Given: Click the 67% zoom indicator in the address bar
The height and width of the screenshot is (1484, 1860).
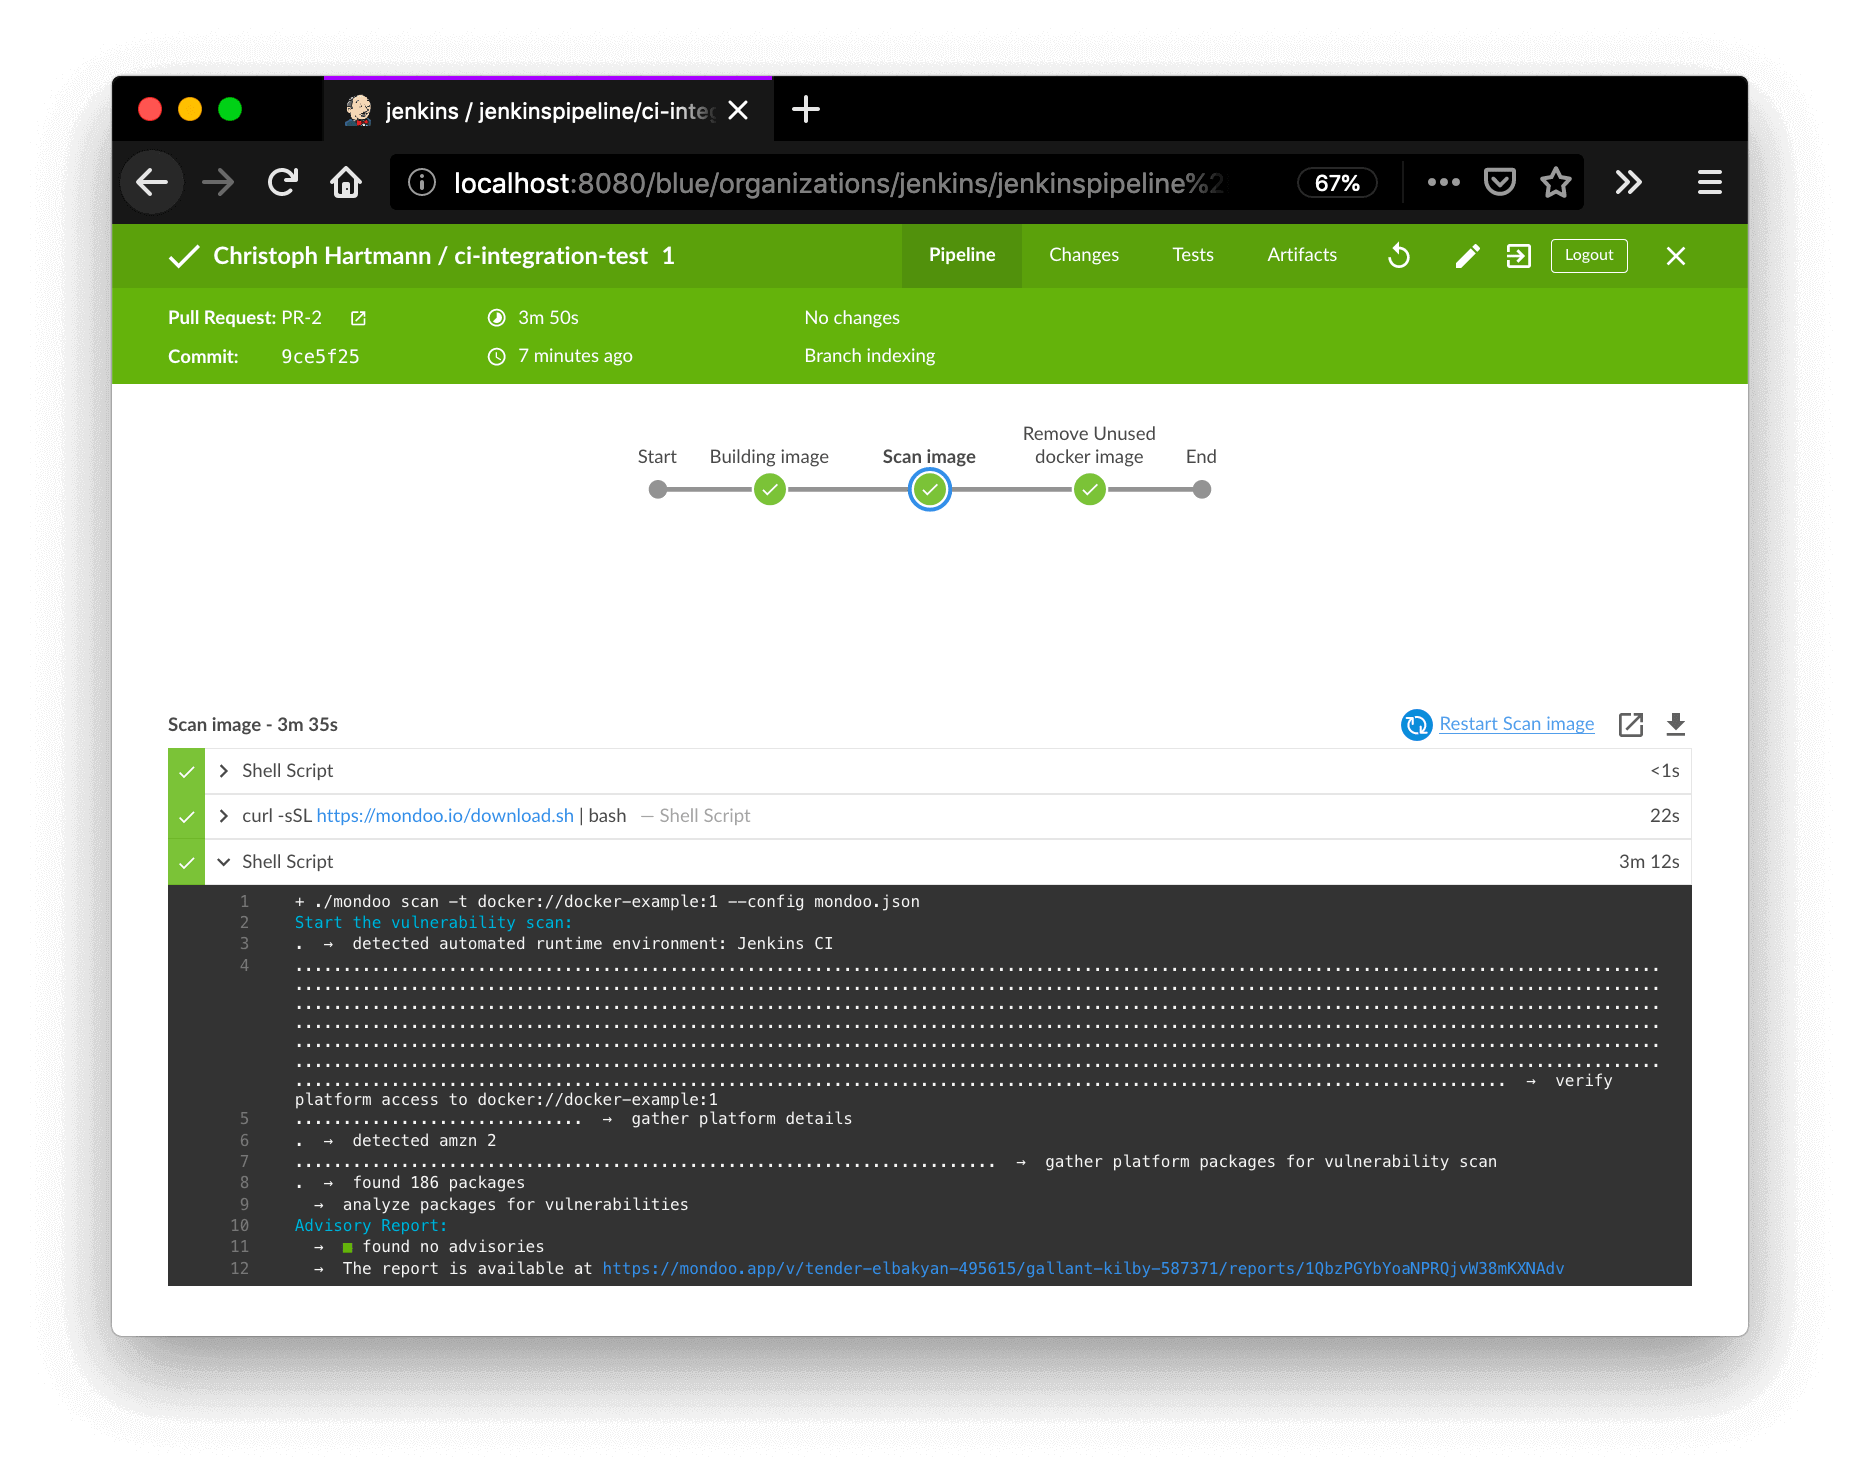Looking at the screenshot, I should [x=1336, y=182].
